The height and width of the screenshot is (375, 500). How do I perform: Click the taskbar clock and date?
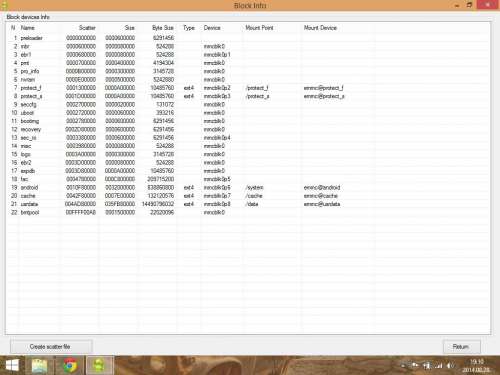[x=476, y=366]
